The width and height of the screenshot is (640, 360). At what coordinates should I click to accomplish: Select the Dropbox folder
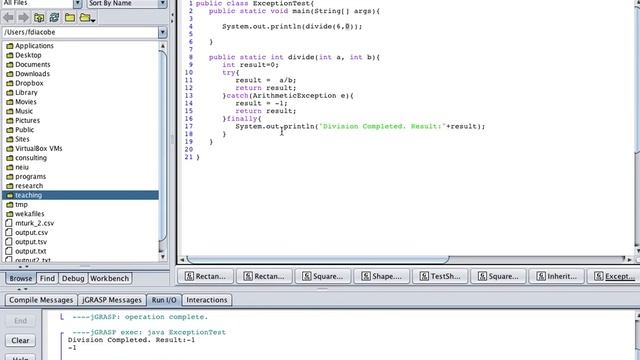(29, 83)
